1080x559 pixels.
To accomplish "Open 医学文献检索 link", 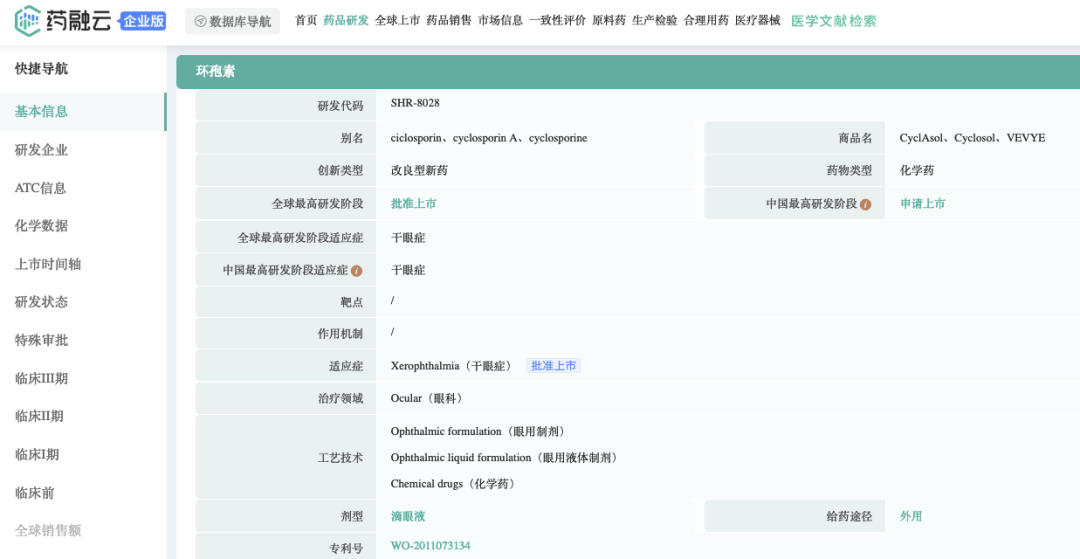I will (833, 20).
